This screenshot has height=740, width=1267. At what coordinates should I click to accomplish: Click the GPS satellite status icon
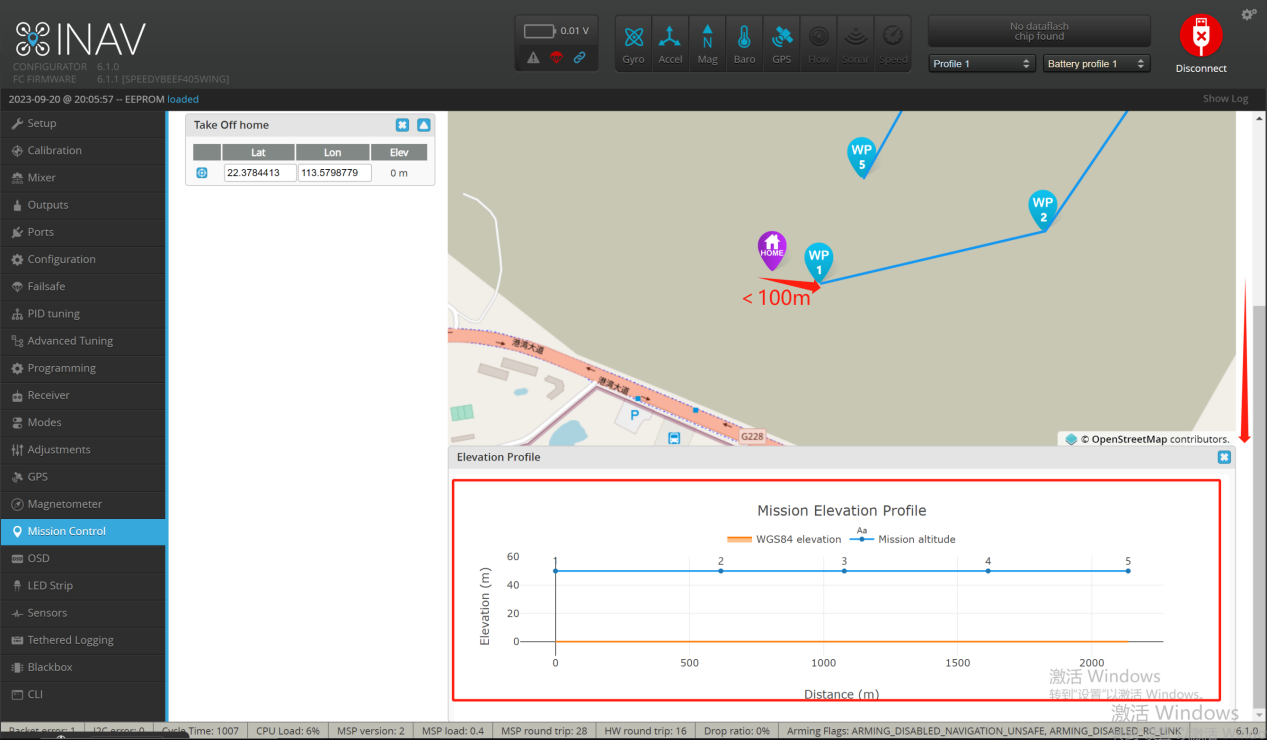(781, 44)
